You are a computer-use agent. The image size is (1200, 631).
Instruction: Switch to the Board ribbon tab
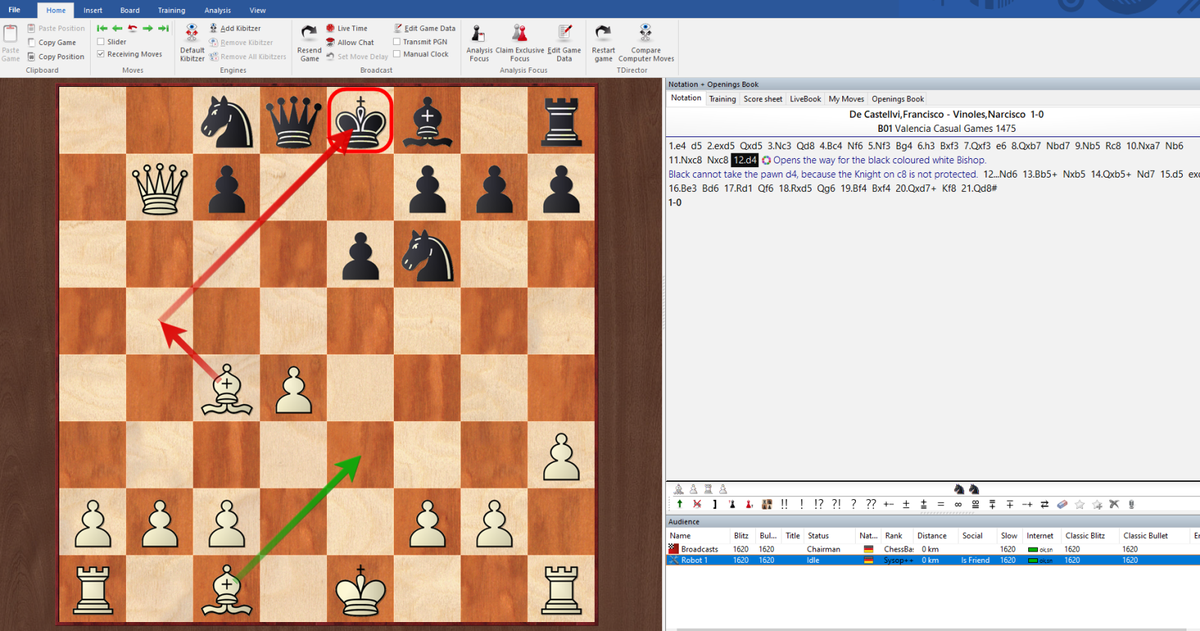click(x=130, y=10)
